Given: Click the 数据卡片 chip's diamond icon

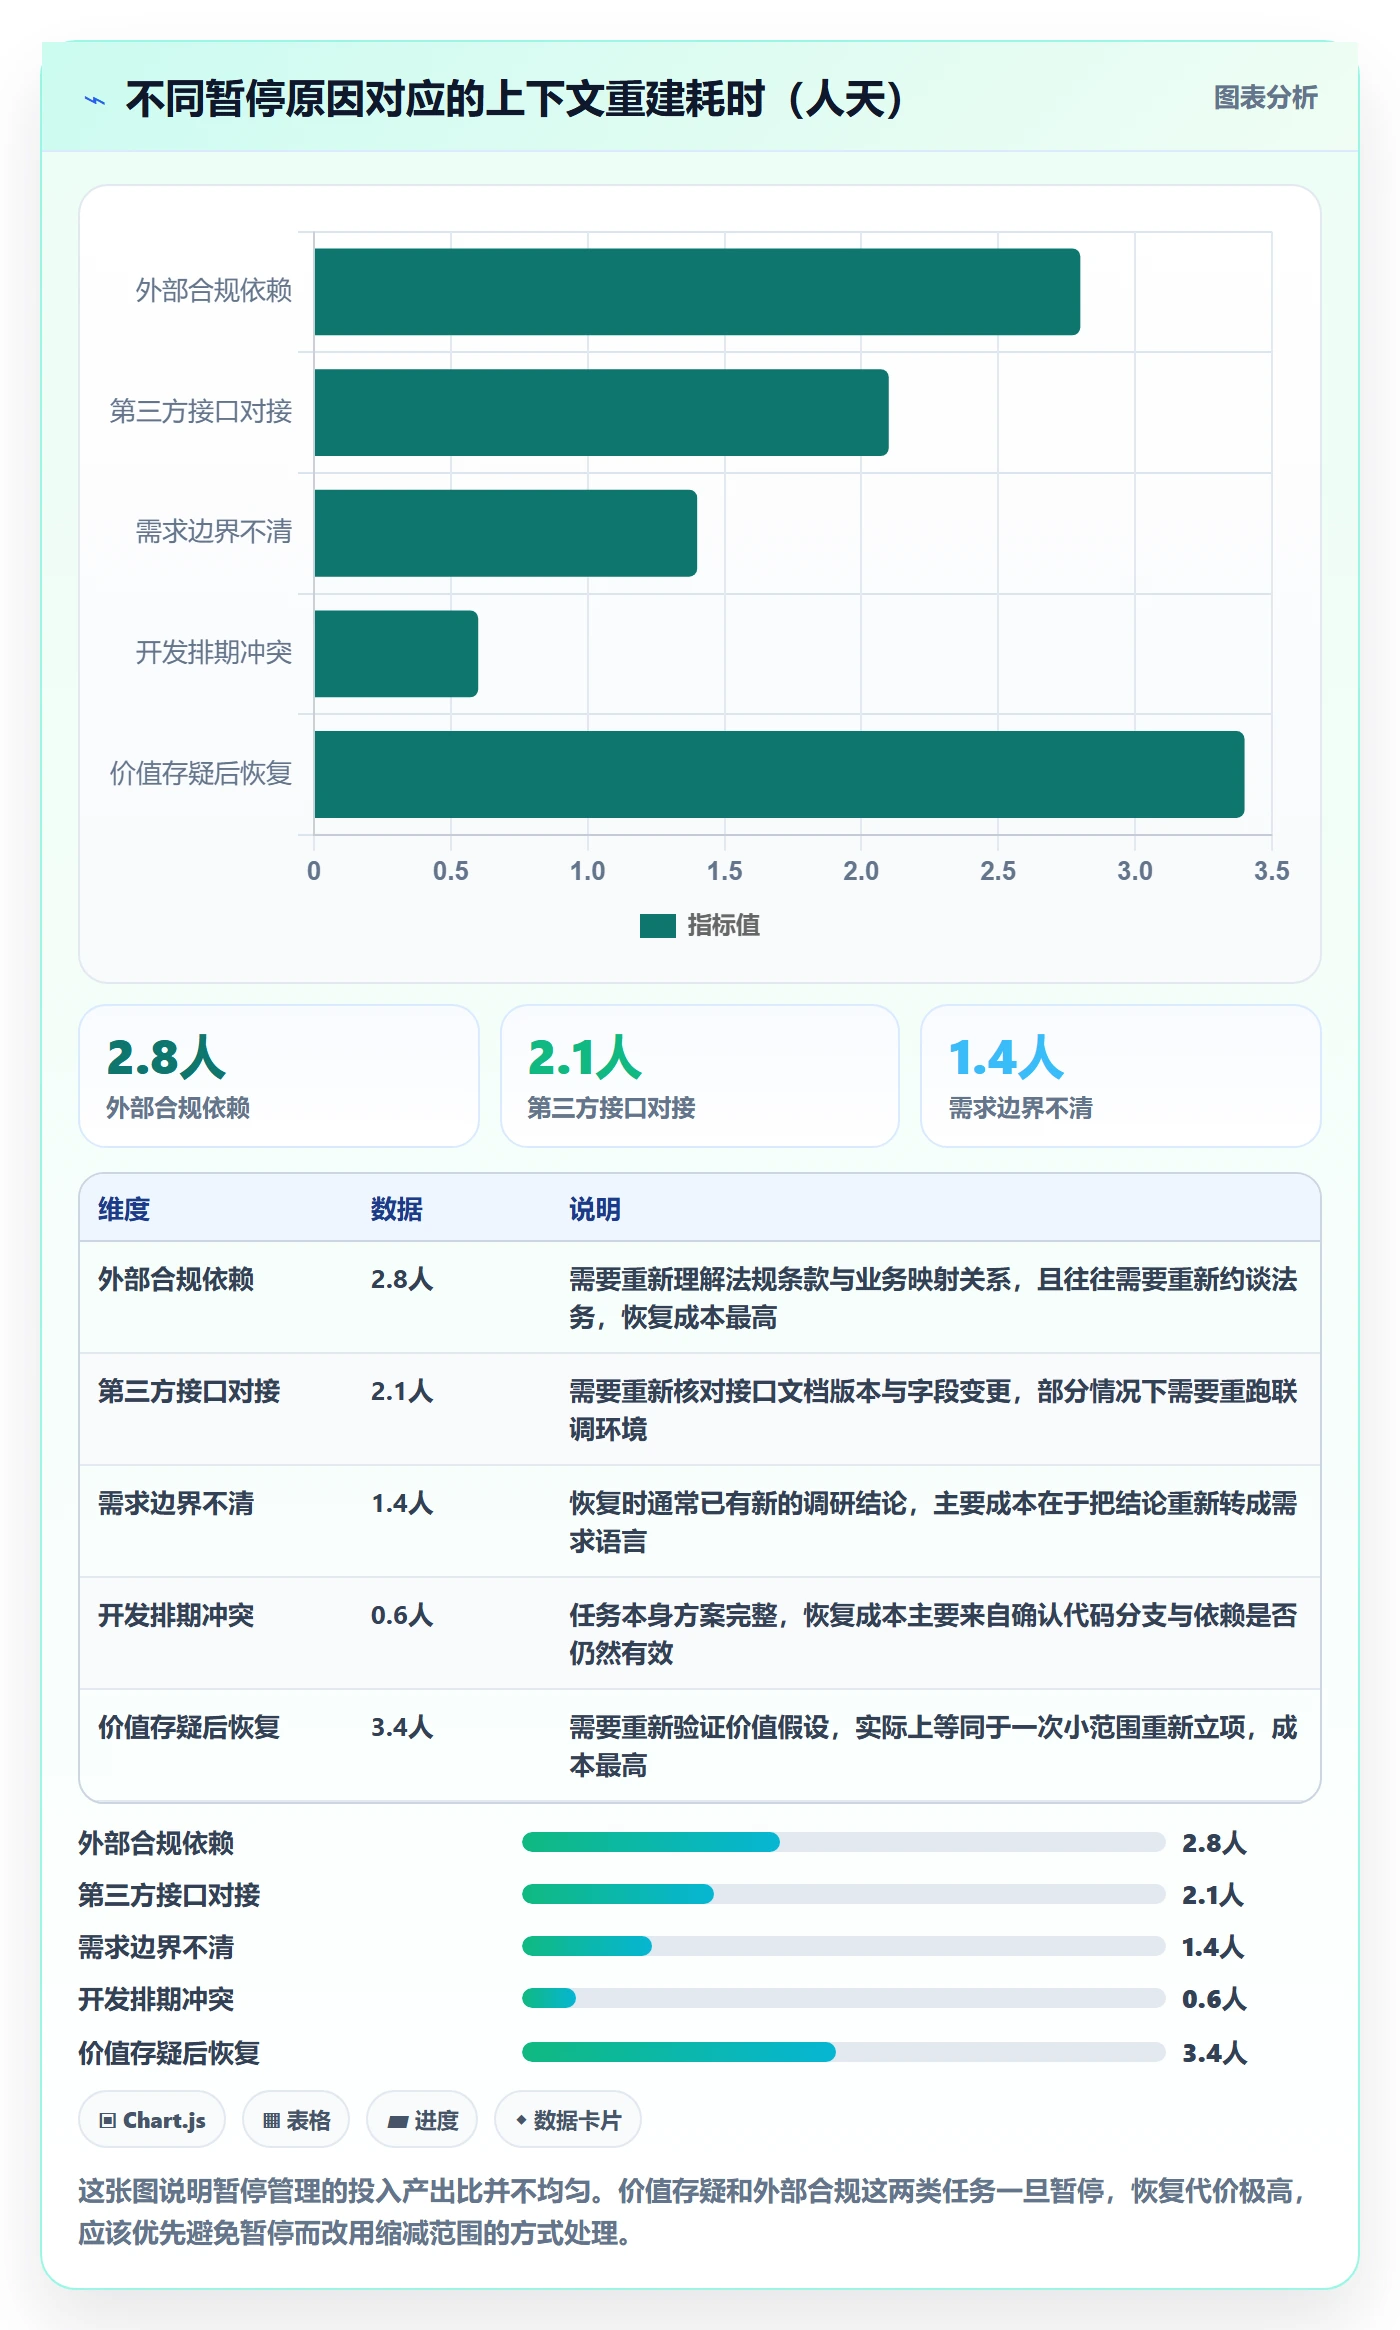Looking at the screenshot, I should click(x=521, y=2120).
